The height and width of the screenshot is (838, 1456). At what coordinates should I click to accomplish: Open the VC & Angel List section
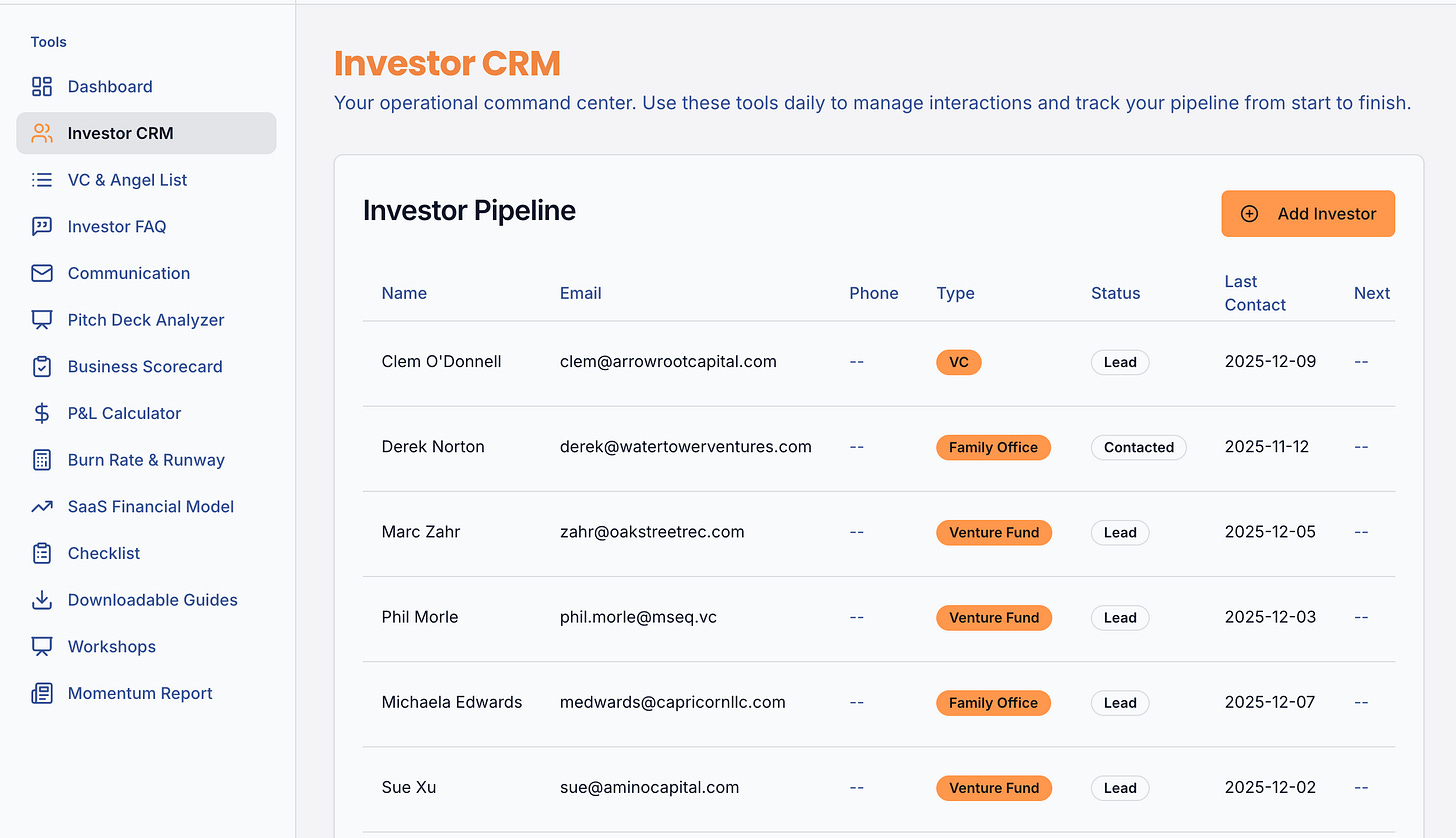(x=127, y=179)
